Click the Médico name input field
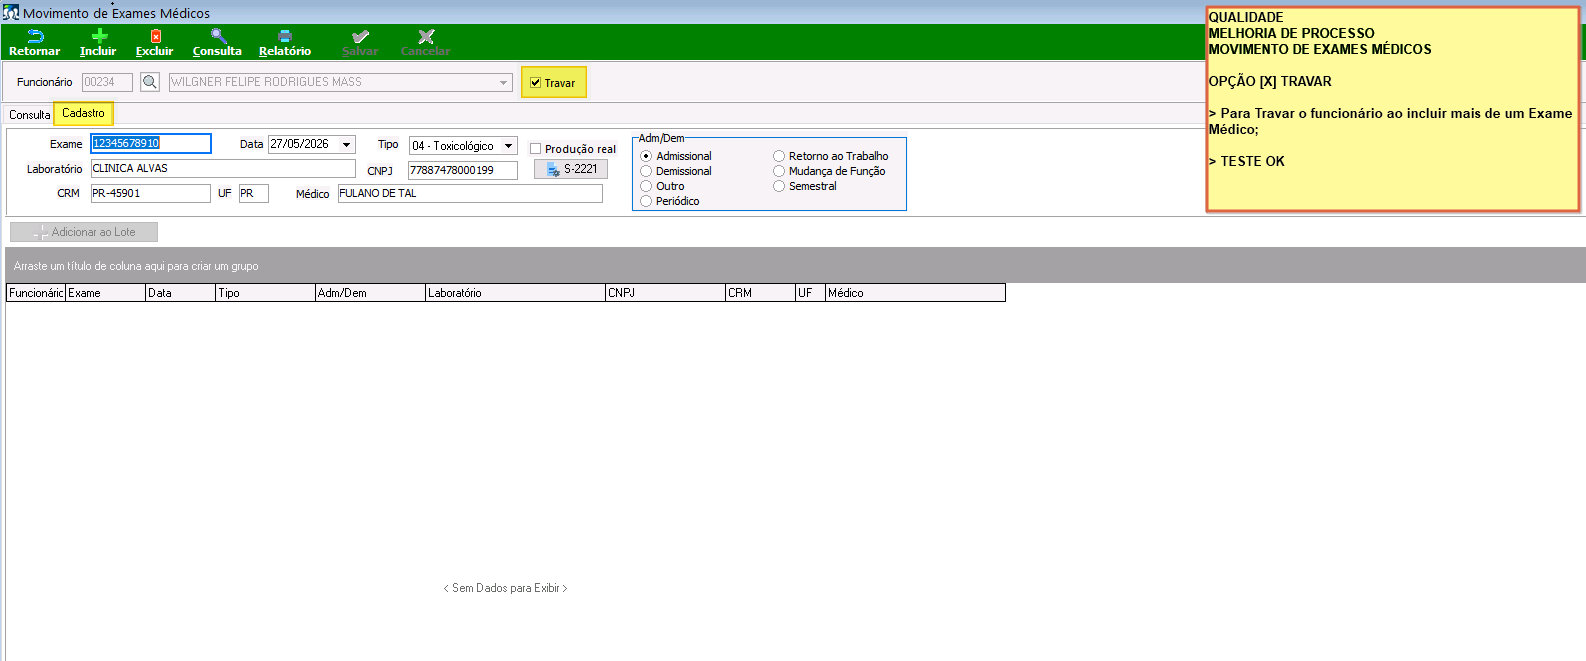Viewport: 1586px width, 661px height. pos(470,193)
